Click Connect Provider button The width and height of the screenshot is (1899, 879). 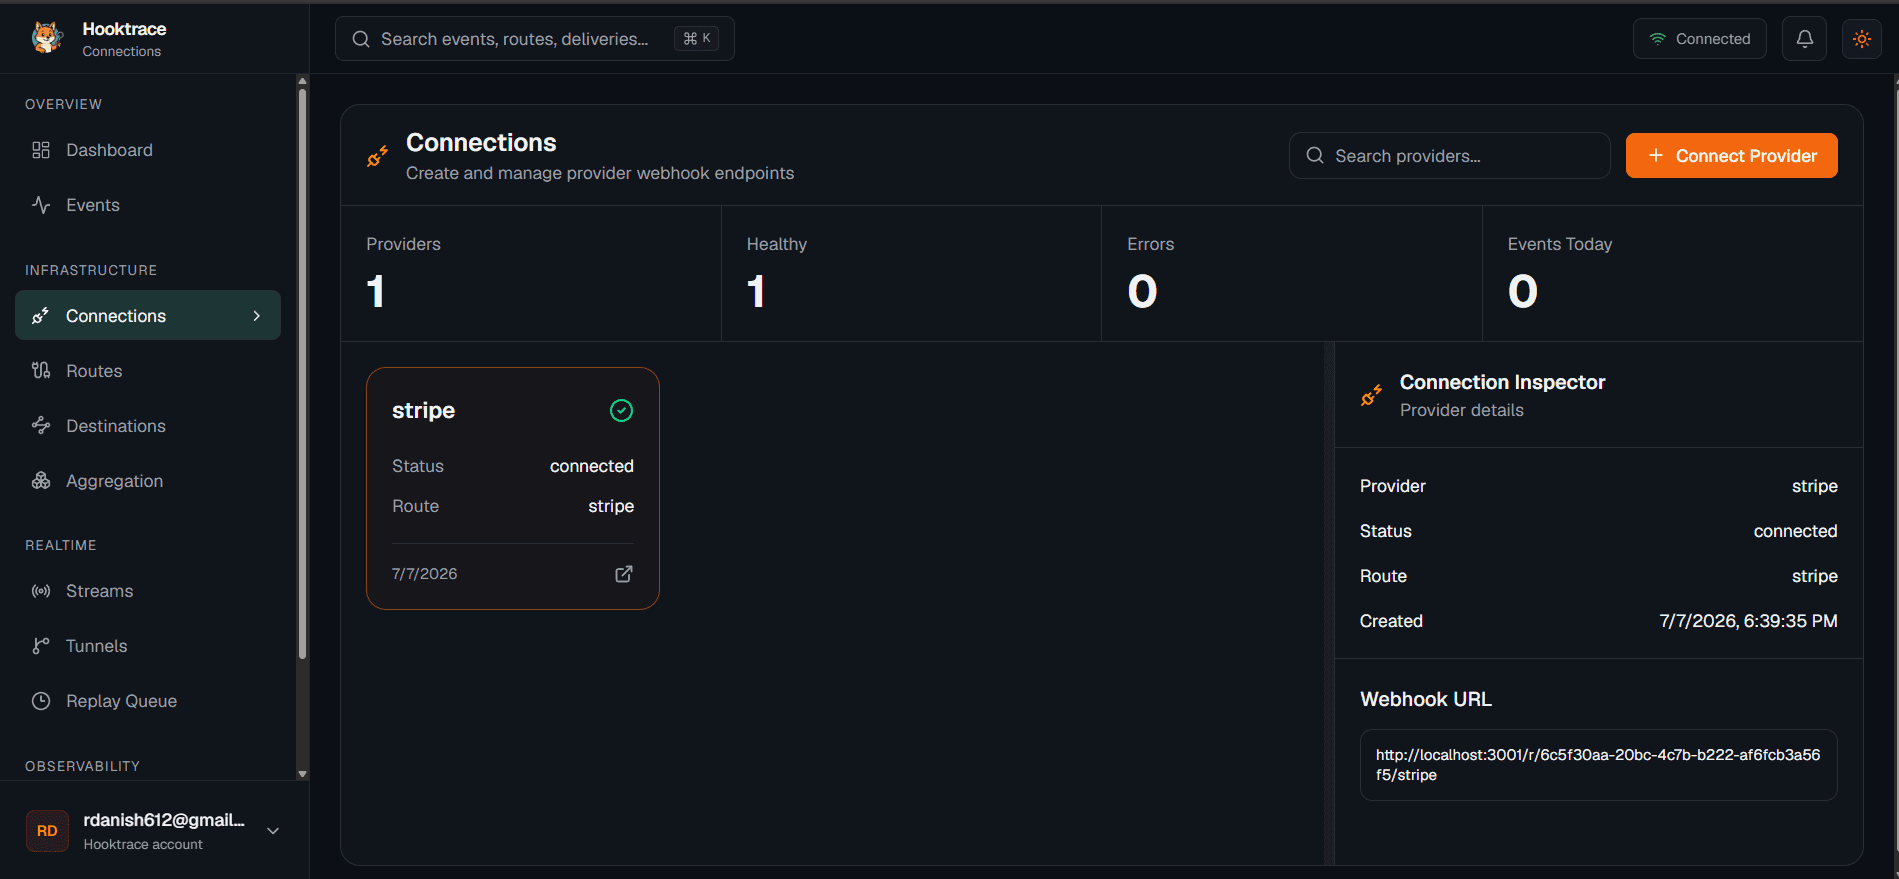click(1731, 156)
